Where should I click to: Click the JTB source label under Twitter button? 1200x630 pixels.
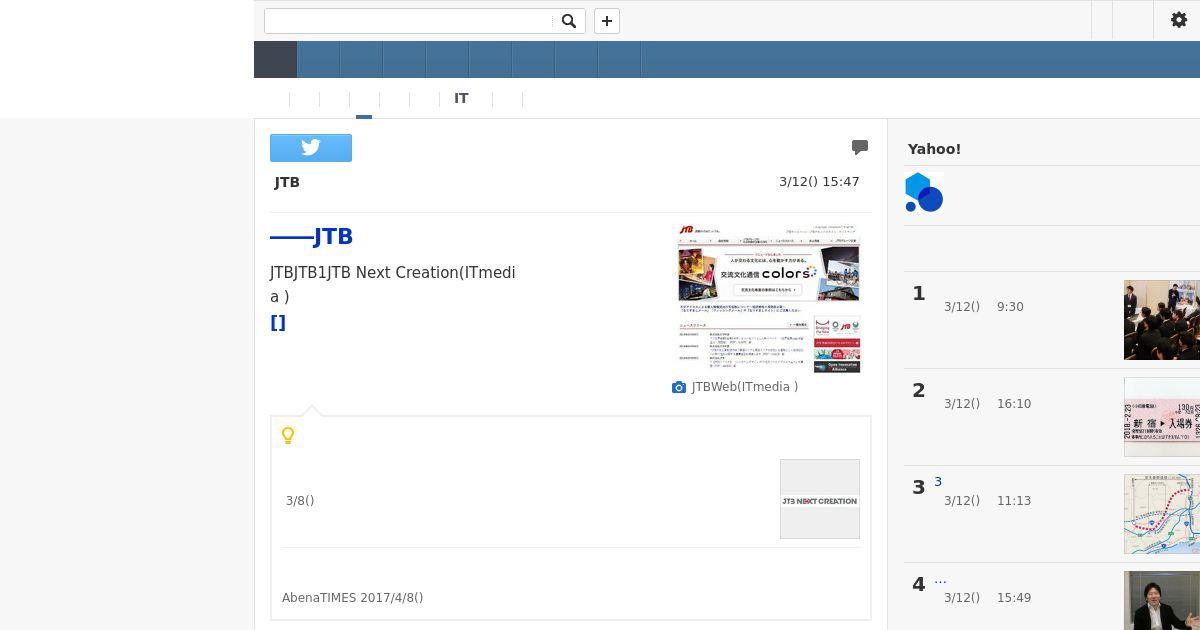click(287, 182)
